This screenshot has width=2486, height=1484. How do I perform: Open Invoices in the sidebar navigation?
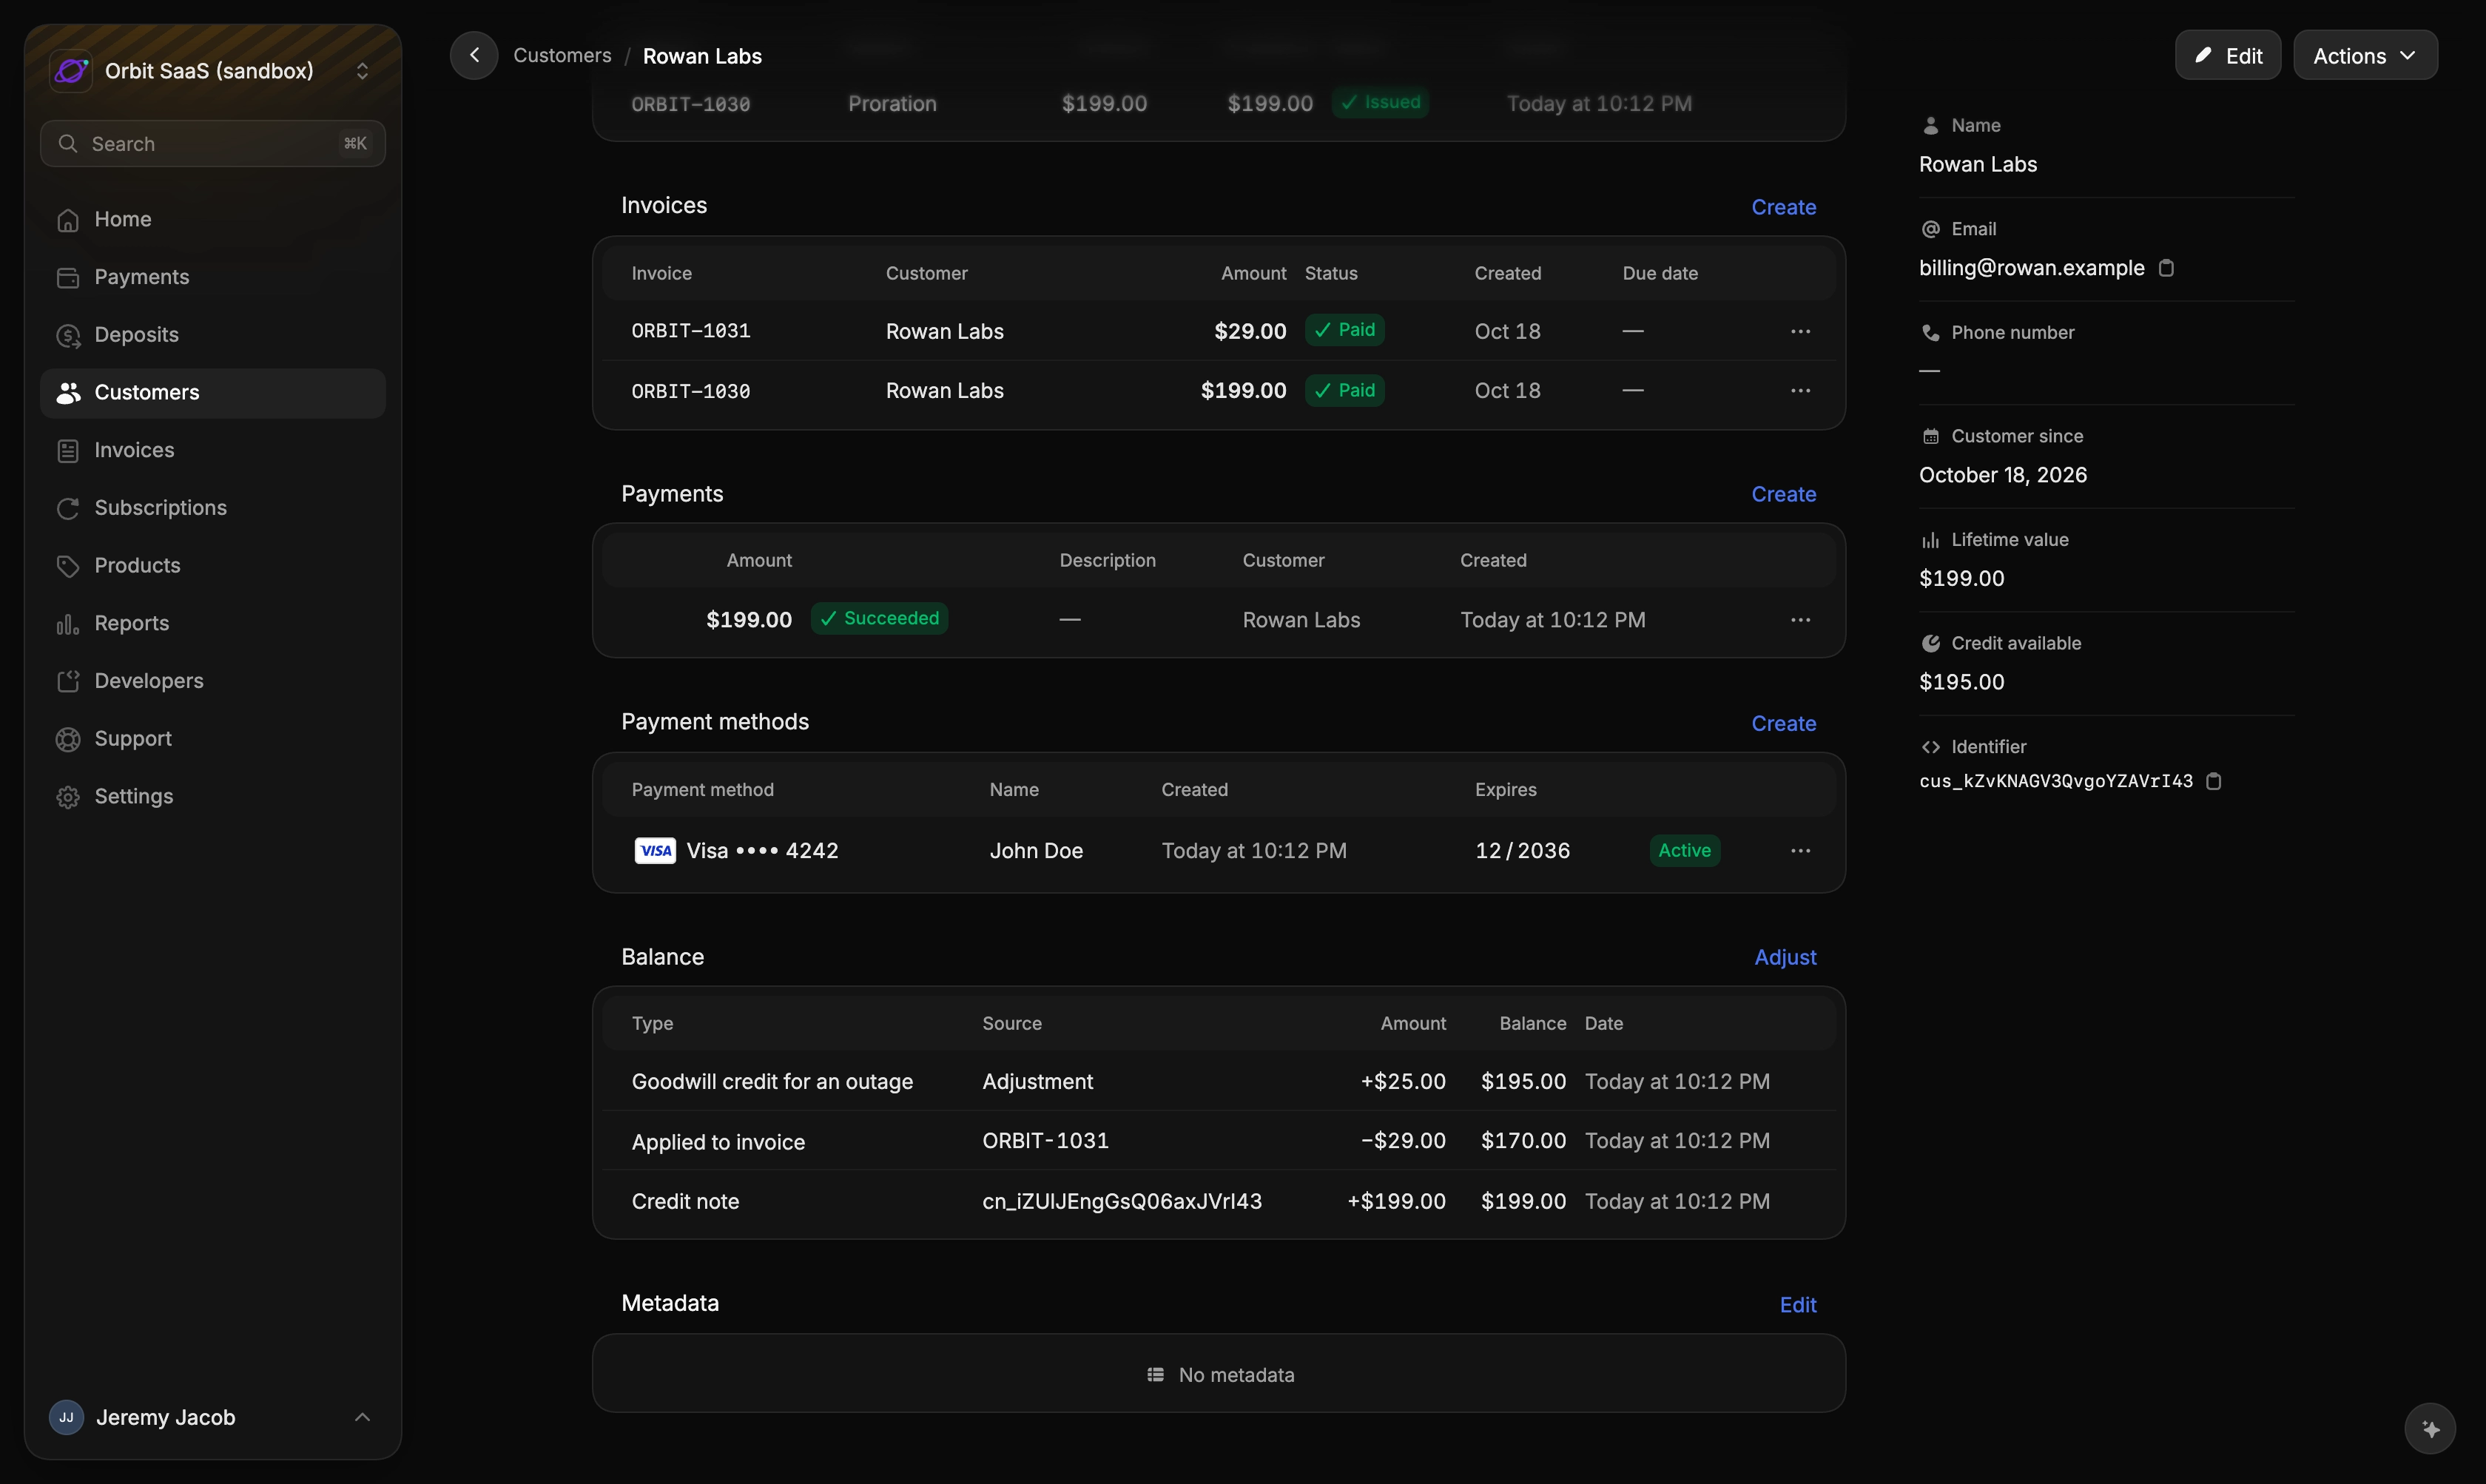[x=213, y=450]
